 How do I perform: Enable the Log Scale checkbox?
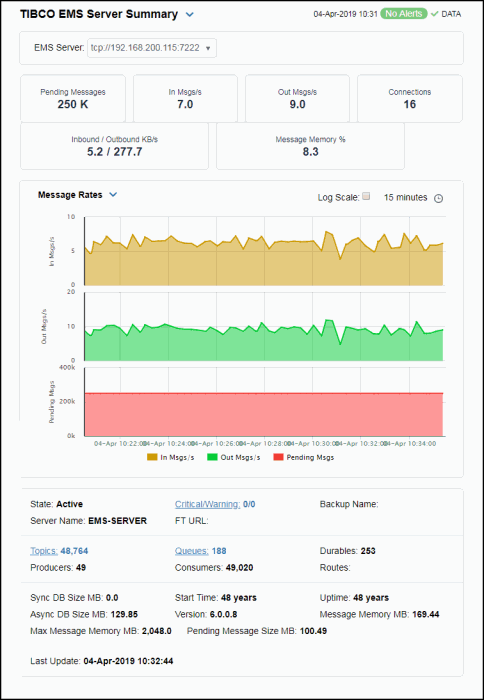366,196
